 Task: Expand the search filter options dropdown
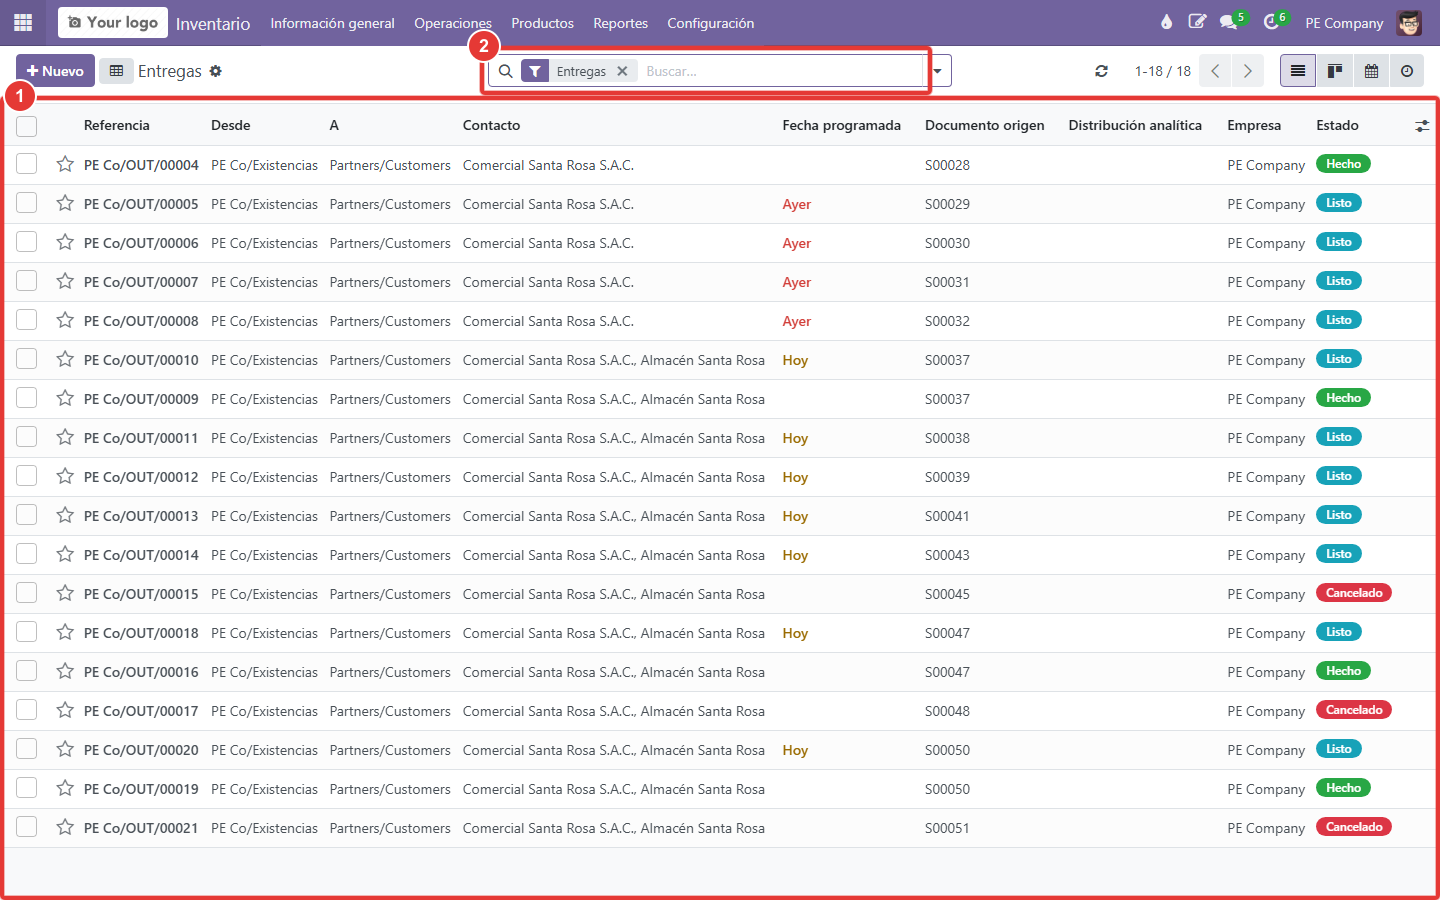pos(938,71)
